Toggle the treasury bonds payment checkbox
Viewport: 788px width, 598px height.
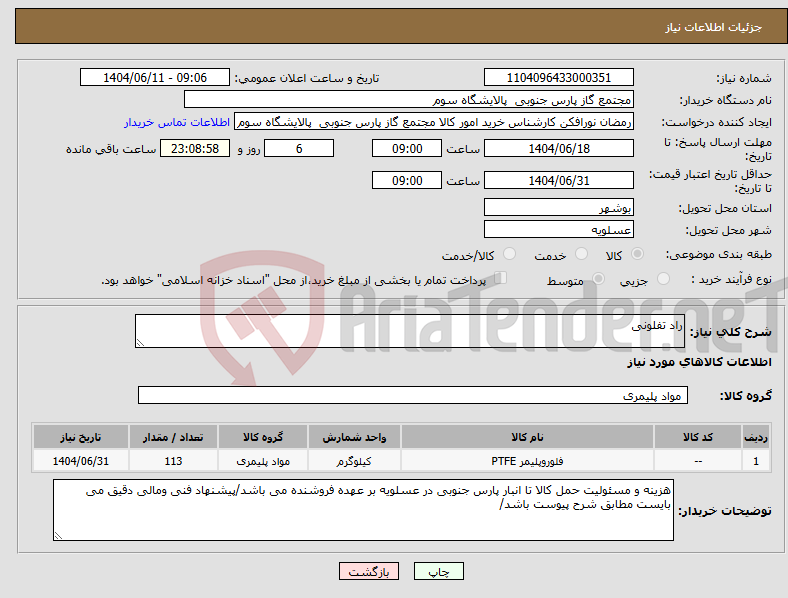(501, 277)
